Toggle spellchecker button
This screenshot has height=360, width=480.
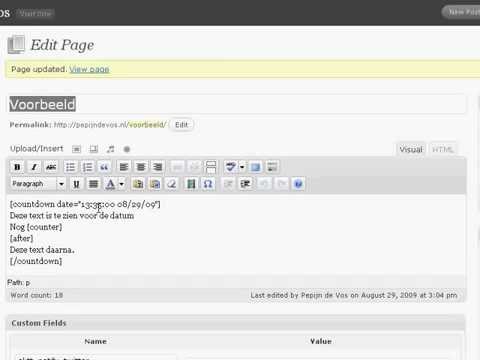coord(231,167)
